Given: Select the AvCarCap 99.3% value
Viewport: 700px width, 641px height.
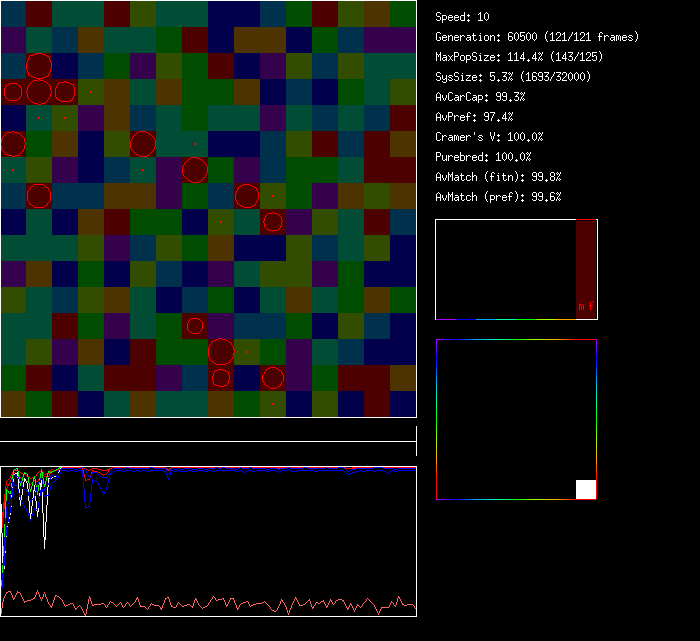Looking at the screenshot, I should pos(480,97).
